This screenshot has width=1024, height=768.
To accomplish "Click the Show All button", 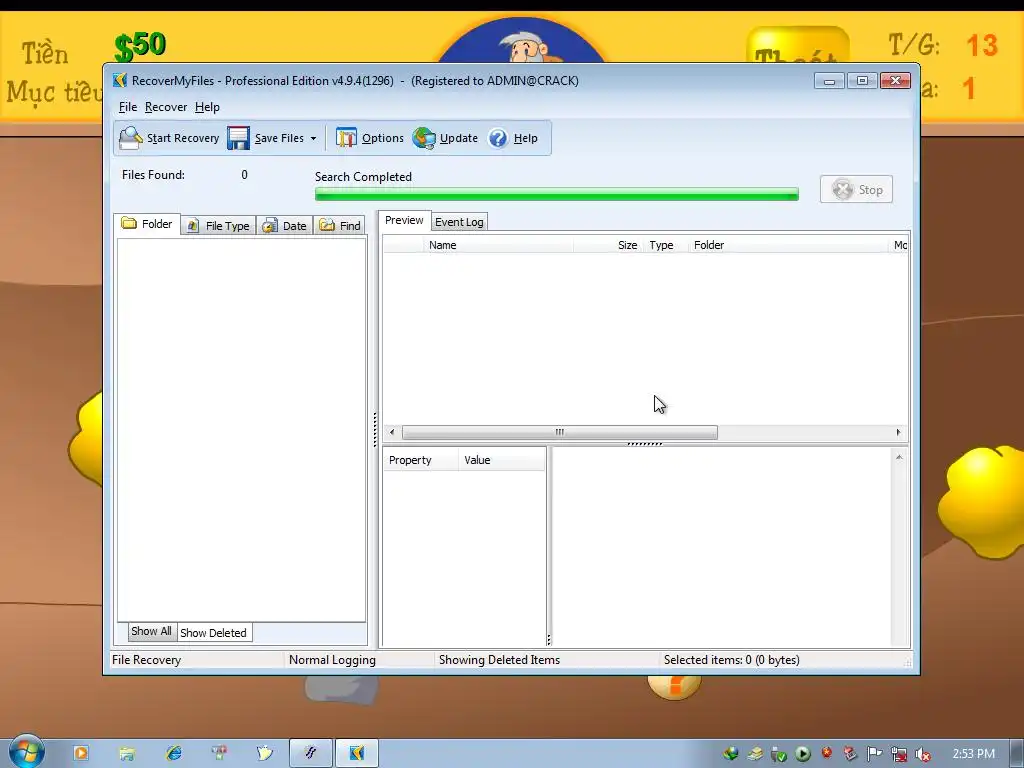I will (152, 632).
